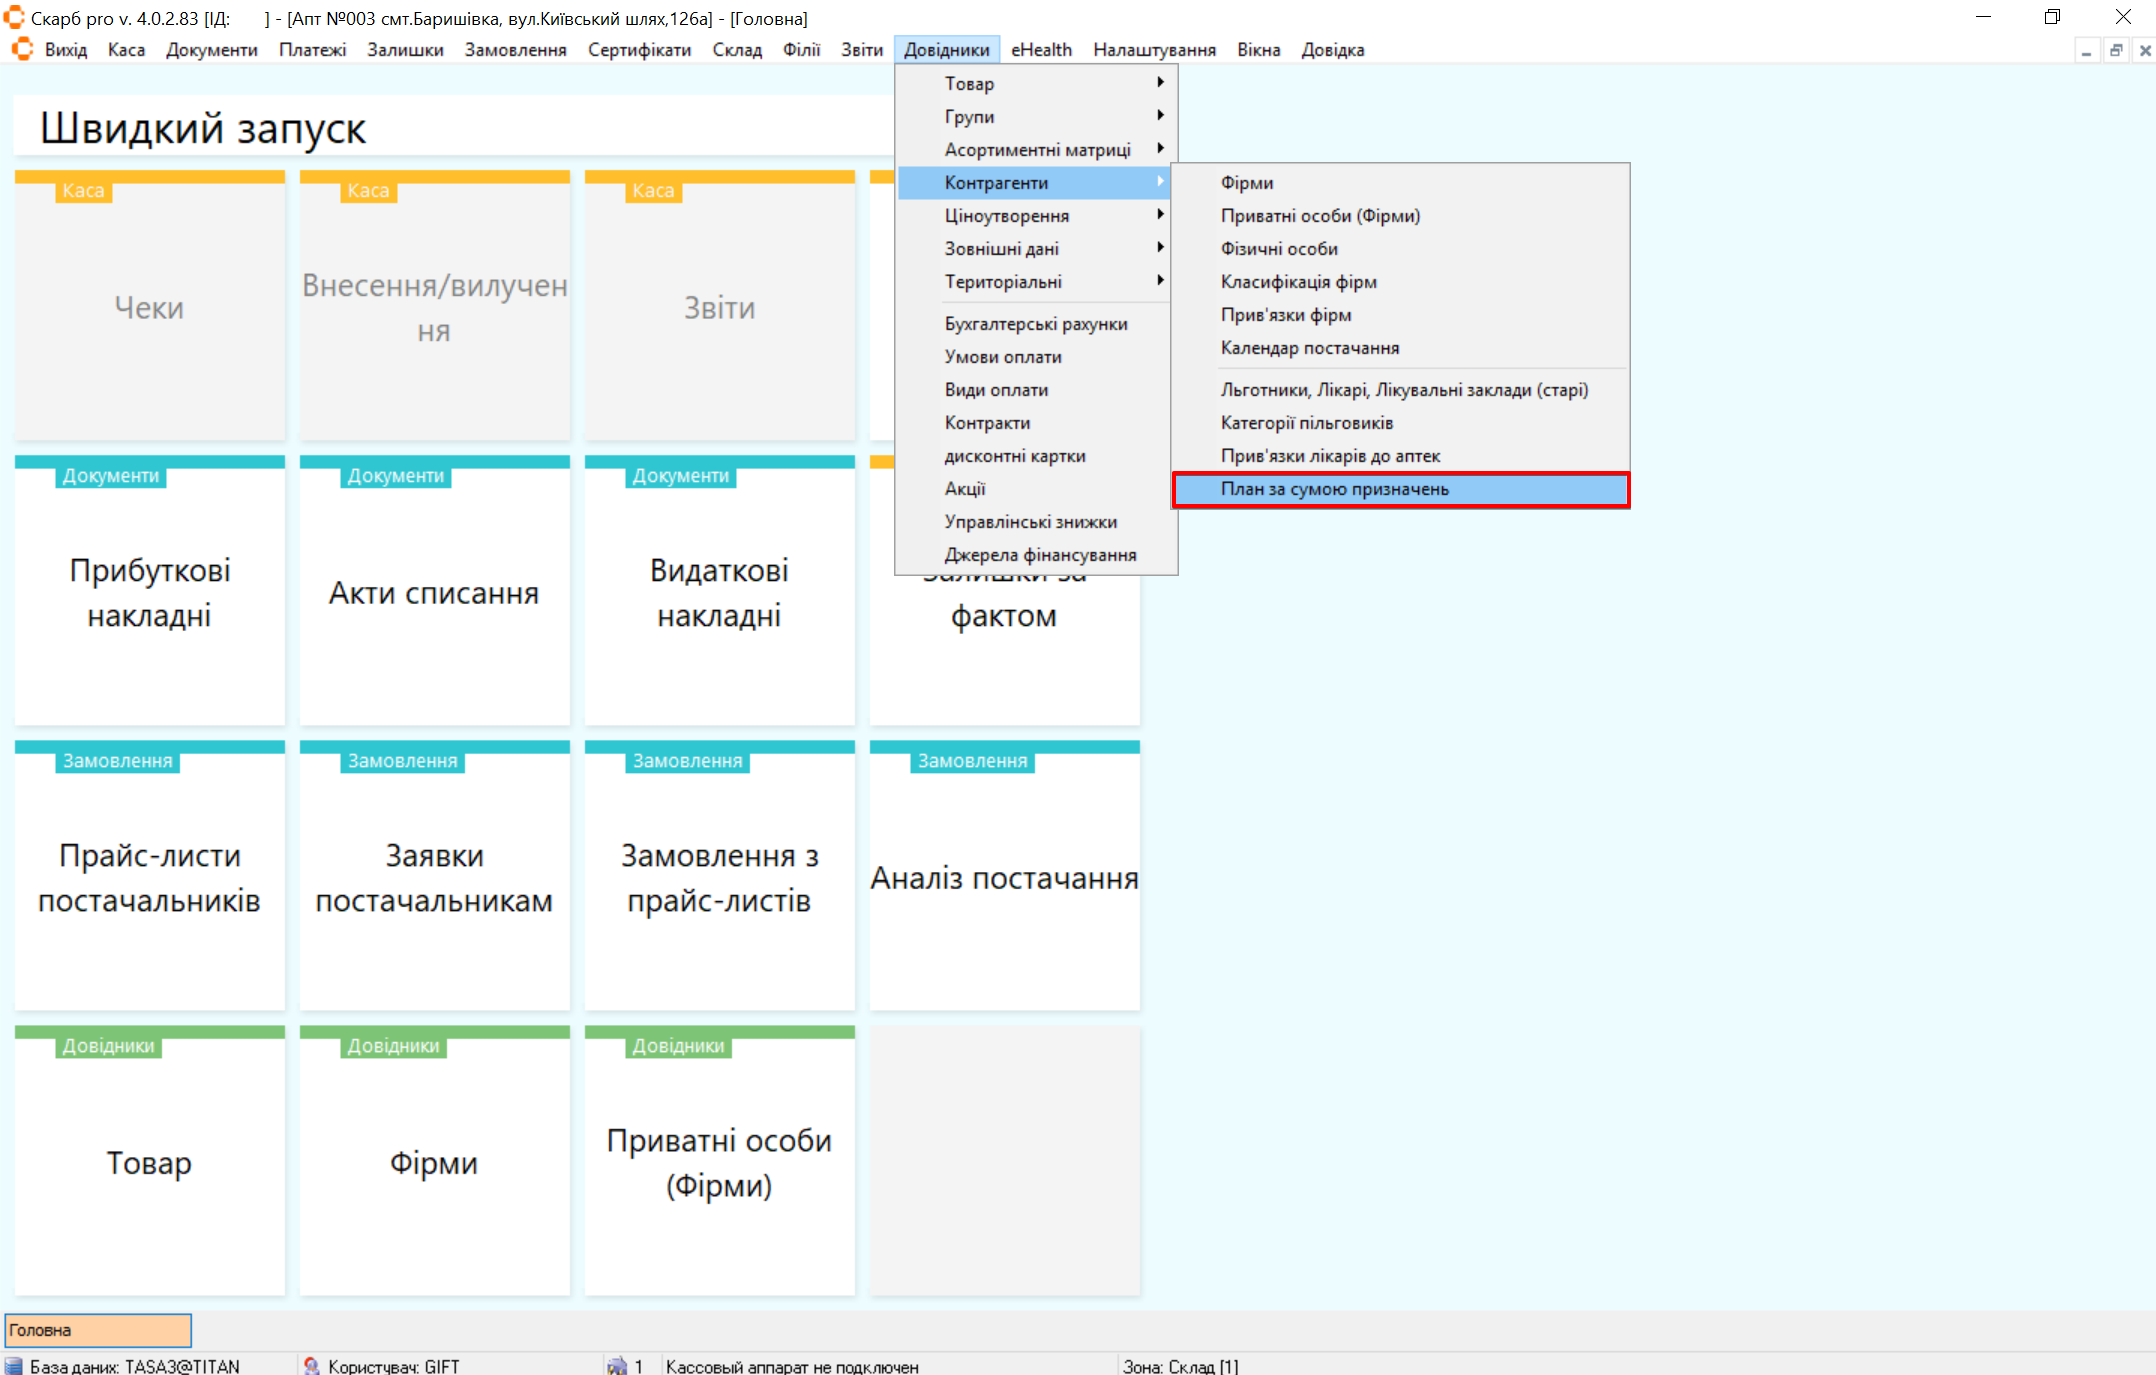2156x1375 pixels.
Task: Open the Товар directory tile
Action: tap(150, 1162)
